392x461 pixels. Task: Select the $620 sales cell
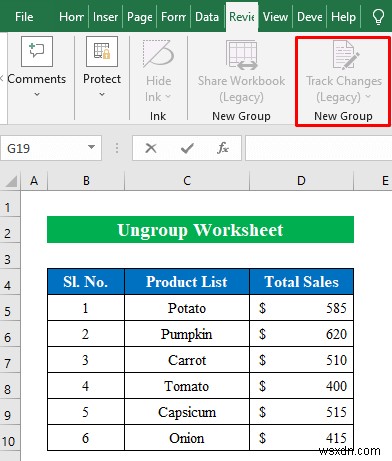click(301, 334)
